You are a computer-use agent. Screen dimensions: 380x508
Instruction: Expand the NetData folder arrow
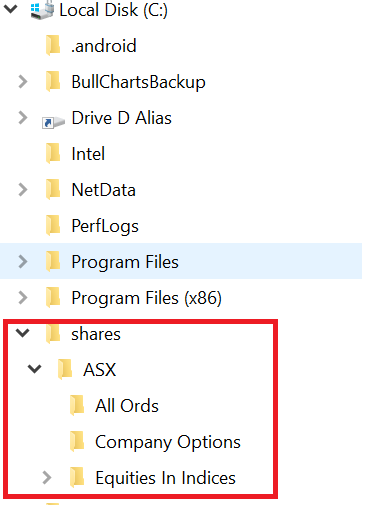coord(23,189)
